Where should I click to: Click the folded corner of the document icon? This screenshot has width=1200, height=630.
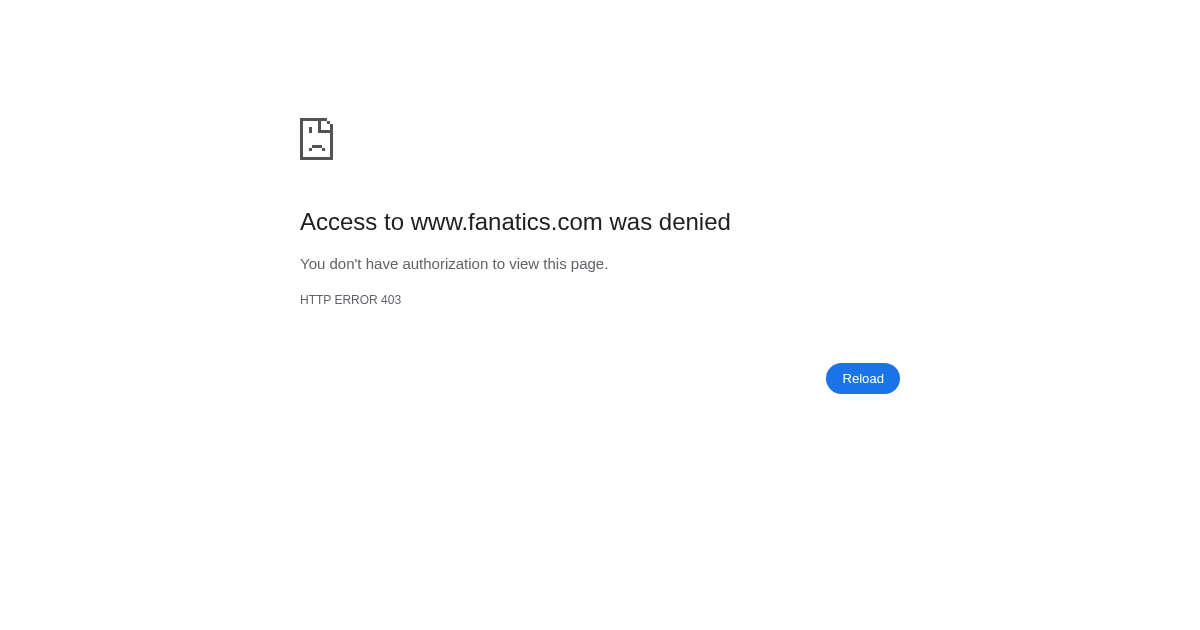point(327,128)
